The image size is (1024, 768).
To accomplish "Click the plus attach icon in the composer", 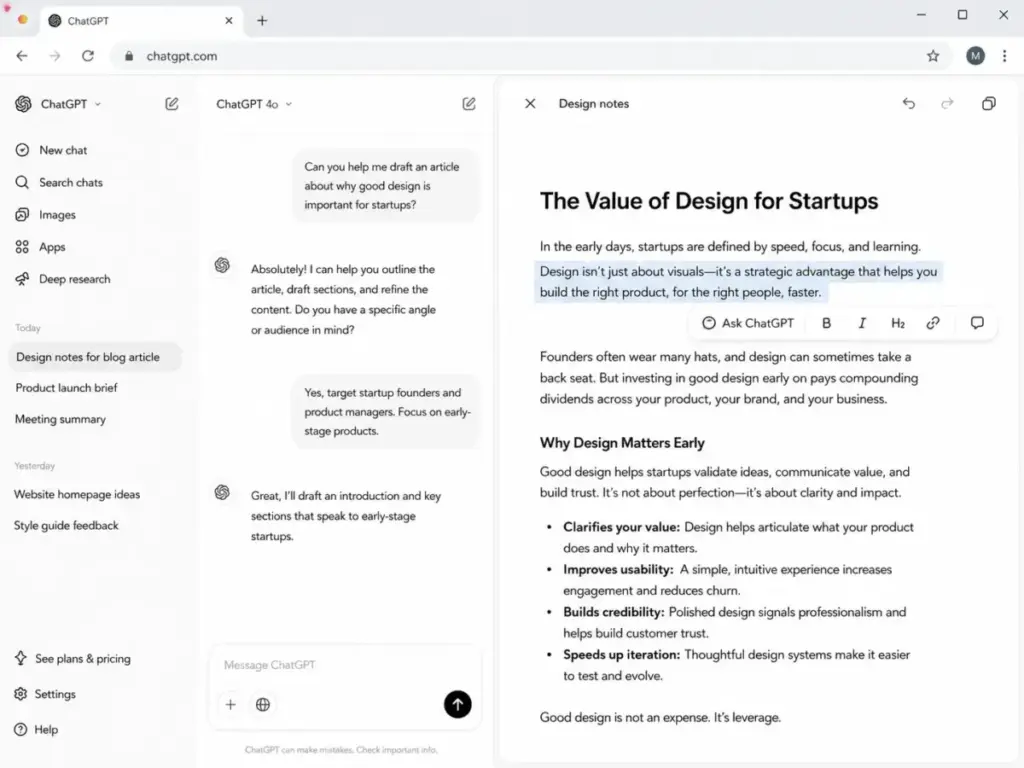I will [x=231, y=705].
